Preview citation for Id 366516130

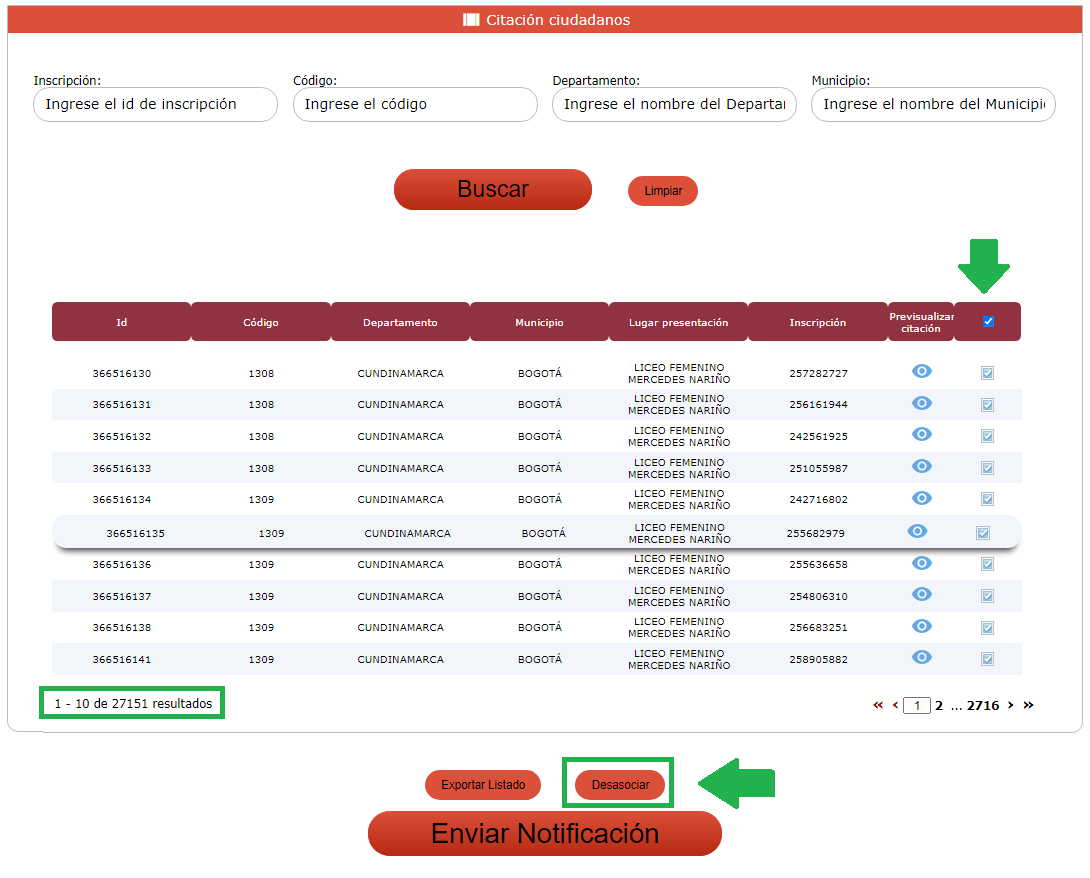[921, 372]
